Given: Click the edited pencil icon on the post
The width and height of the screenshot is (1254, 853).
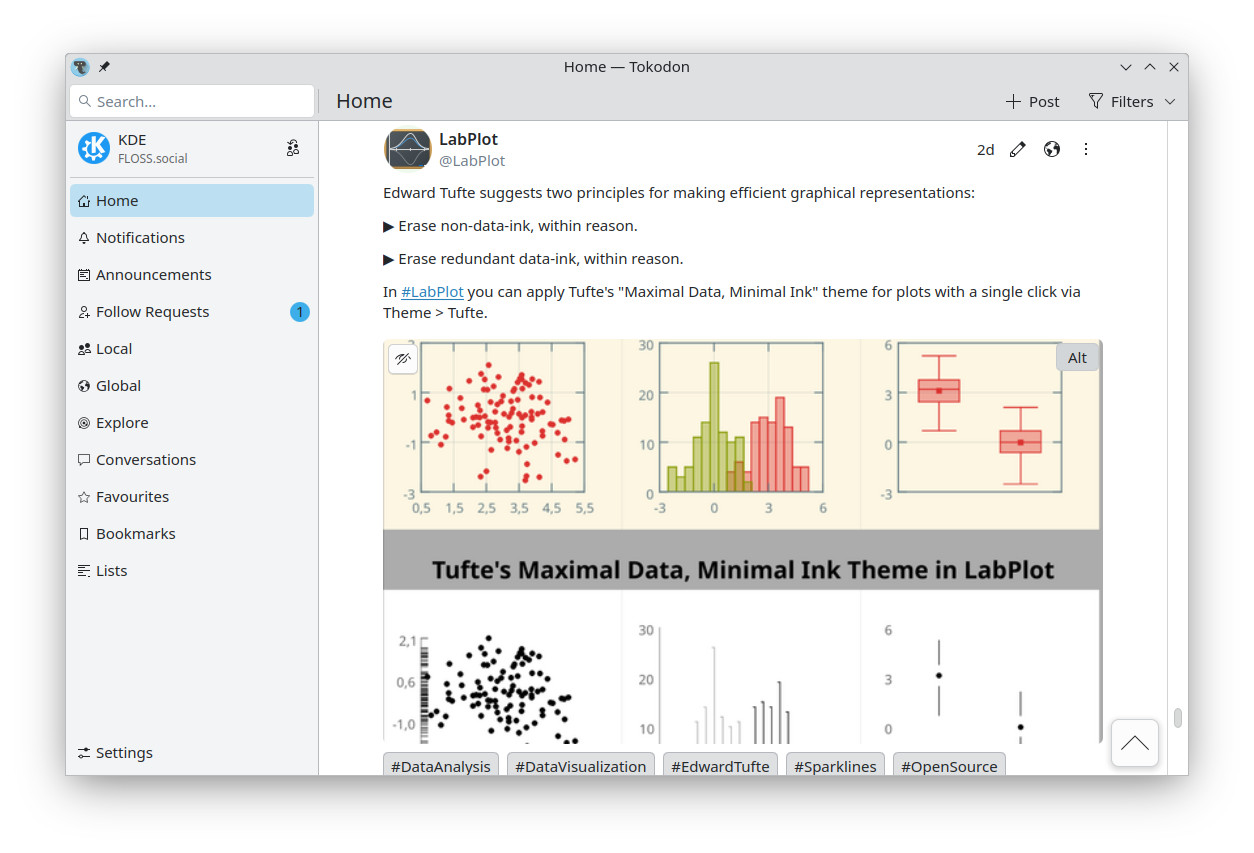Looking at the screenshot, I should click(x=1018, y=149).
